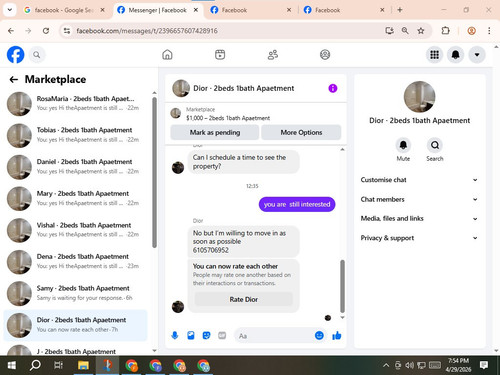Choose a GIF icon

222,335
